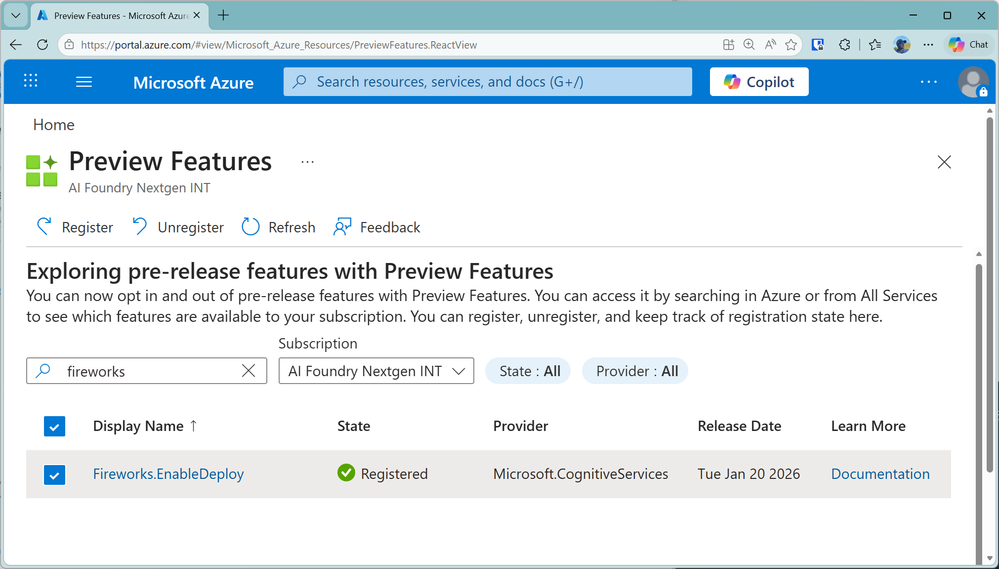Screen dimensions: 999x569
Task: Open the Azure app launcher grid
Action: tap(31, 82)
